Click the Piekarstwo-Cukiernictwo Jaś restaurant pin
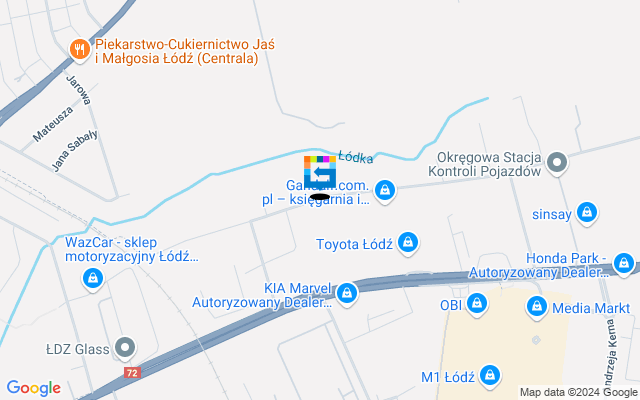This screenshot has width=640, height=400. [80, 50]
